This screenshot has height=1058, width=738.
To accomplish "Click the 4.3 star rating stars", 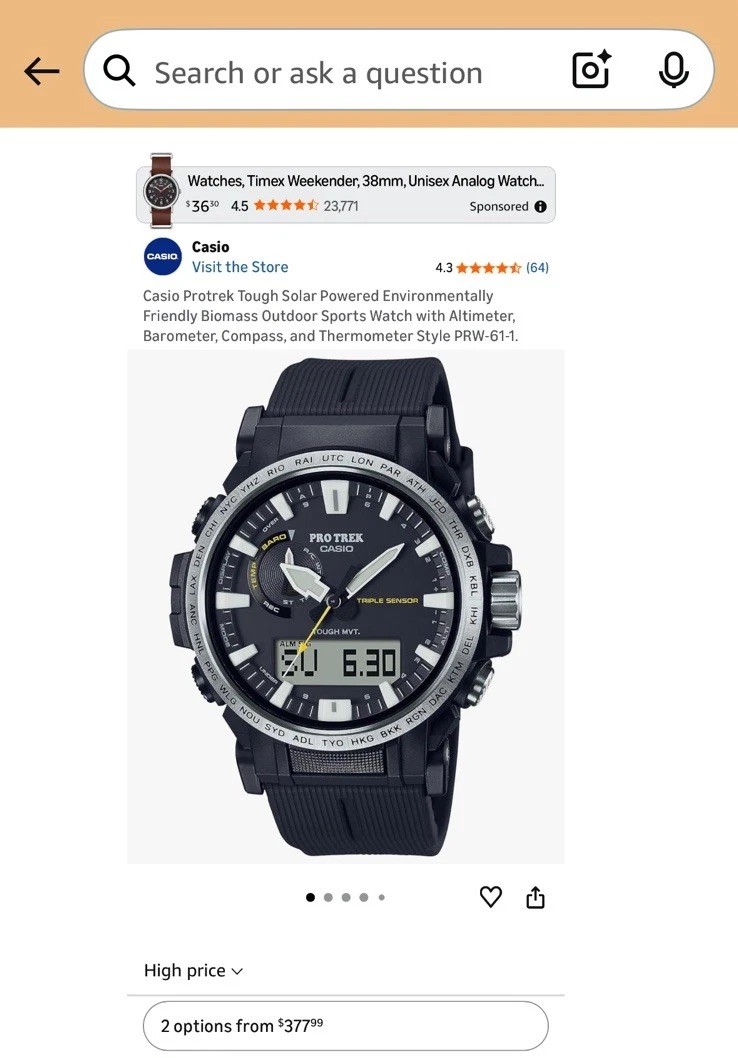I will tap(488, 268).
